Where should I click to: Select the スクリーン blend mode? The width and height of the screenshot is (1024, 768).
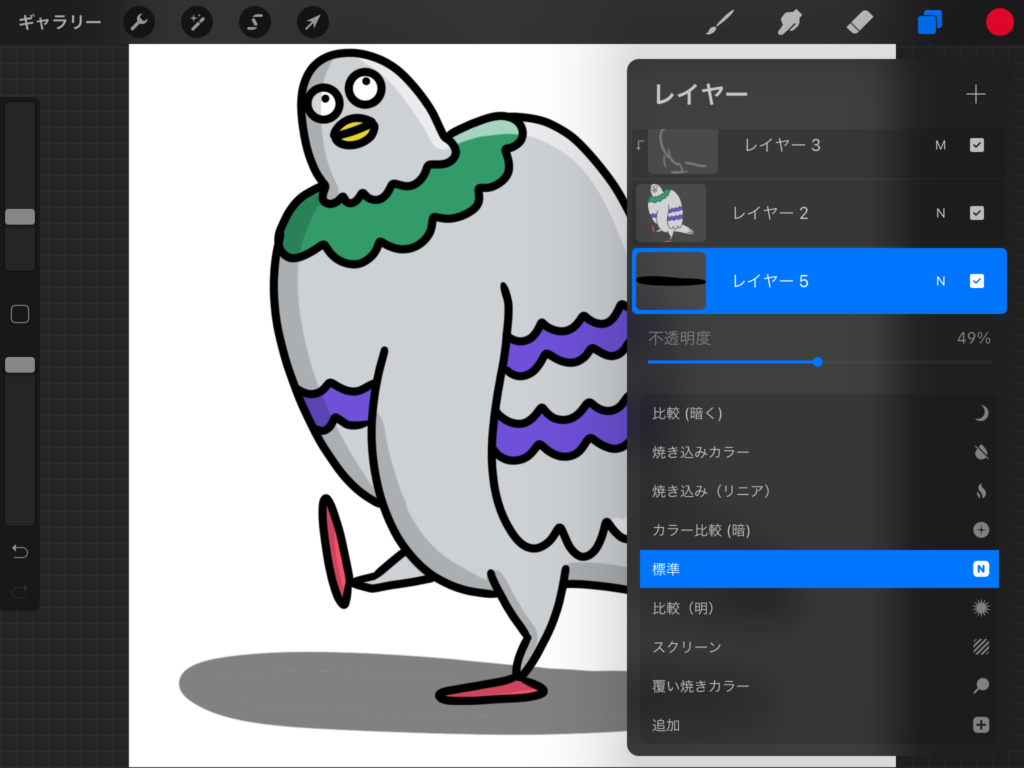[818, 646]
